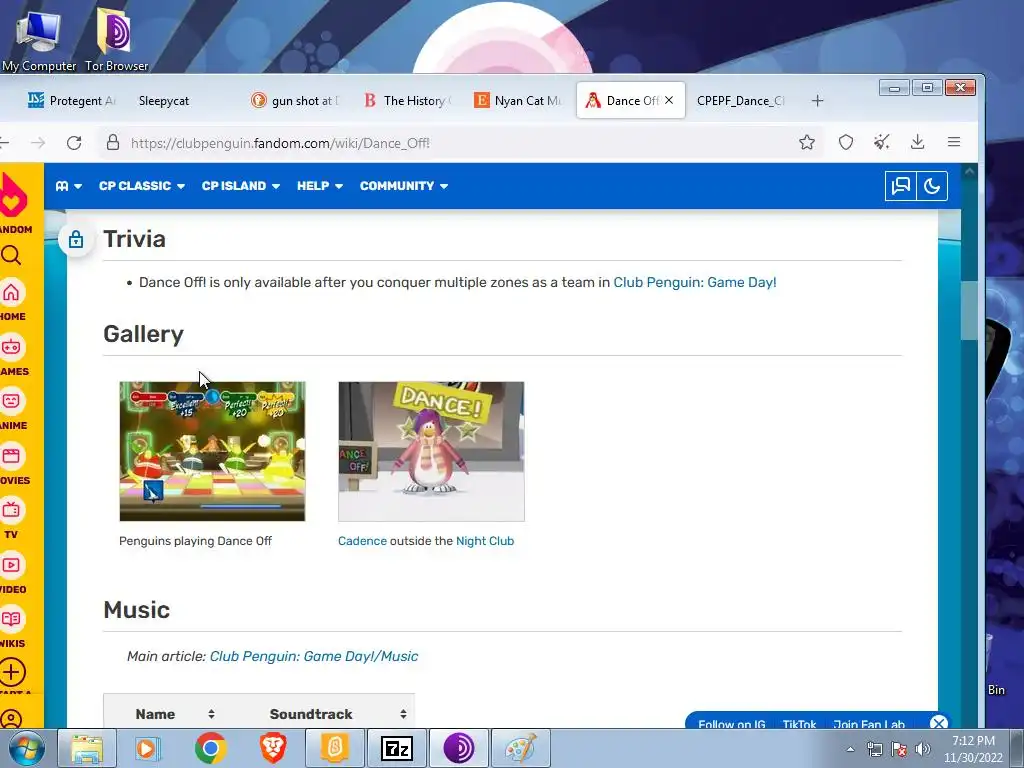Open the Tor Browser desktop shortcut
This screenshot has height=768, width=1024.
(x=116, y=38)
